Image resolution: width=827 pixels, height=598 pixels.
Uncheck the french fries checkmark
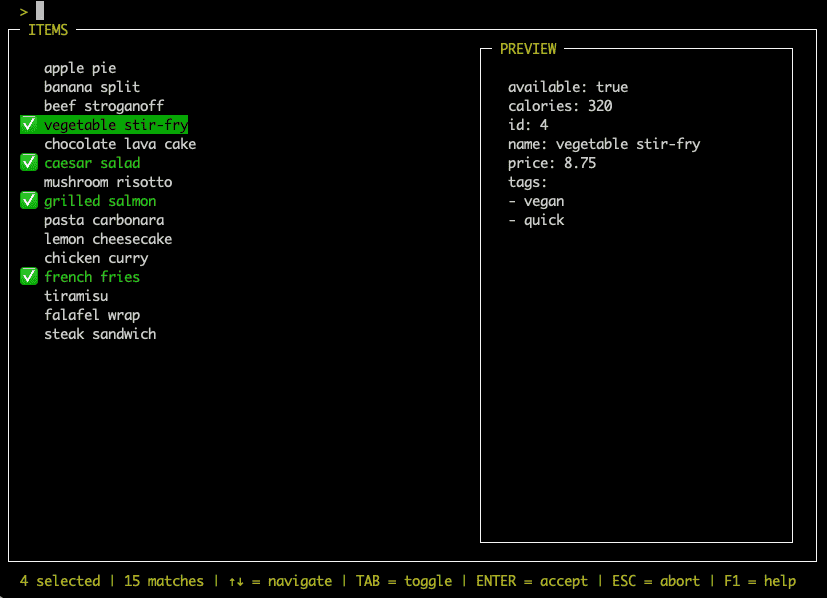point(29,277)
